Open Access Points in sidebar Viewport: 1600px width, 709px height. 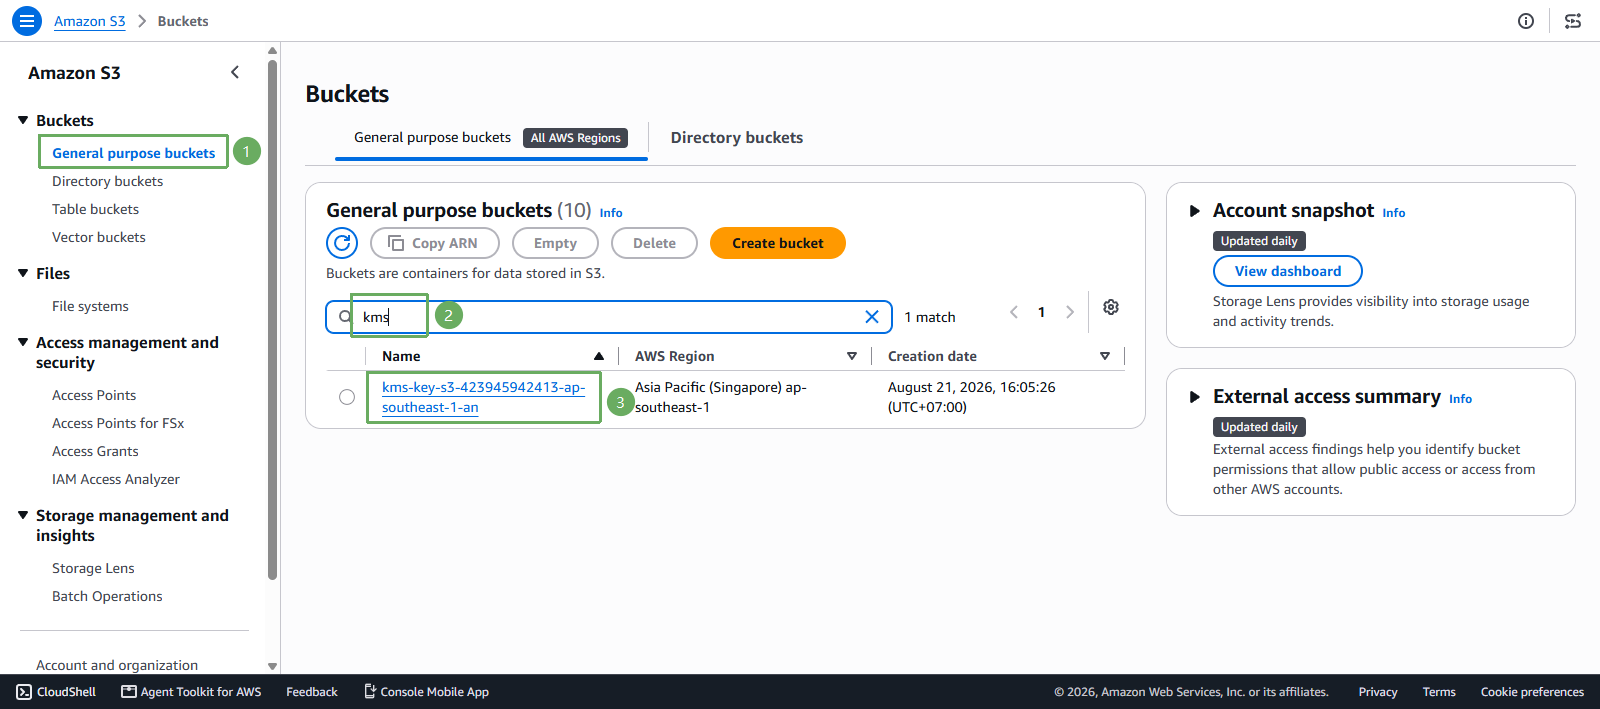coord(94,395)
